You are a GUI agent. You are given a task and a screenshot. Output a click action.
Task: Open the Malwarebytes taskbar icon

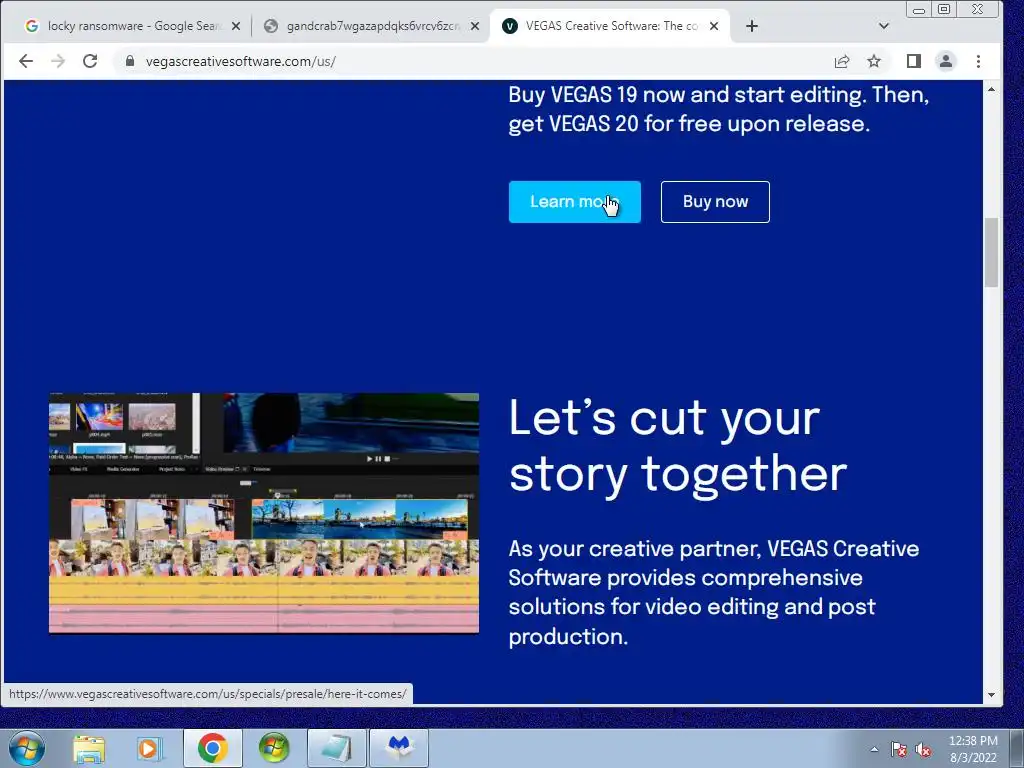coord(398,748)
